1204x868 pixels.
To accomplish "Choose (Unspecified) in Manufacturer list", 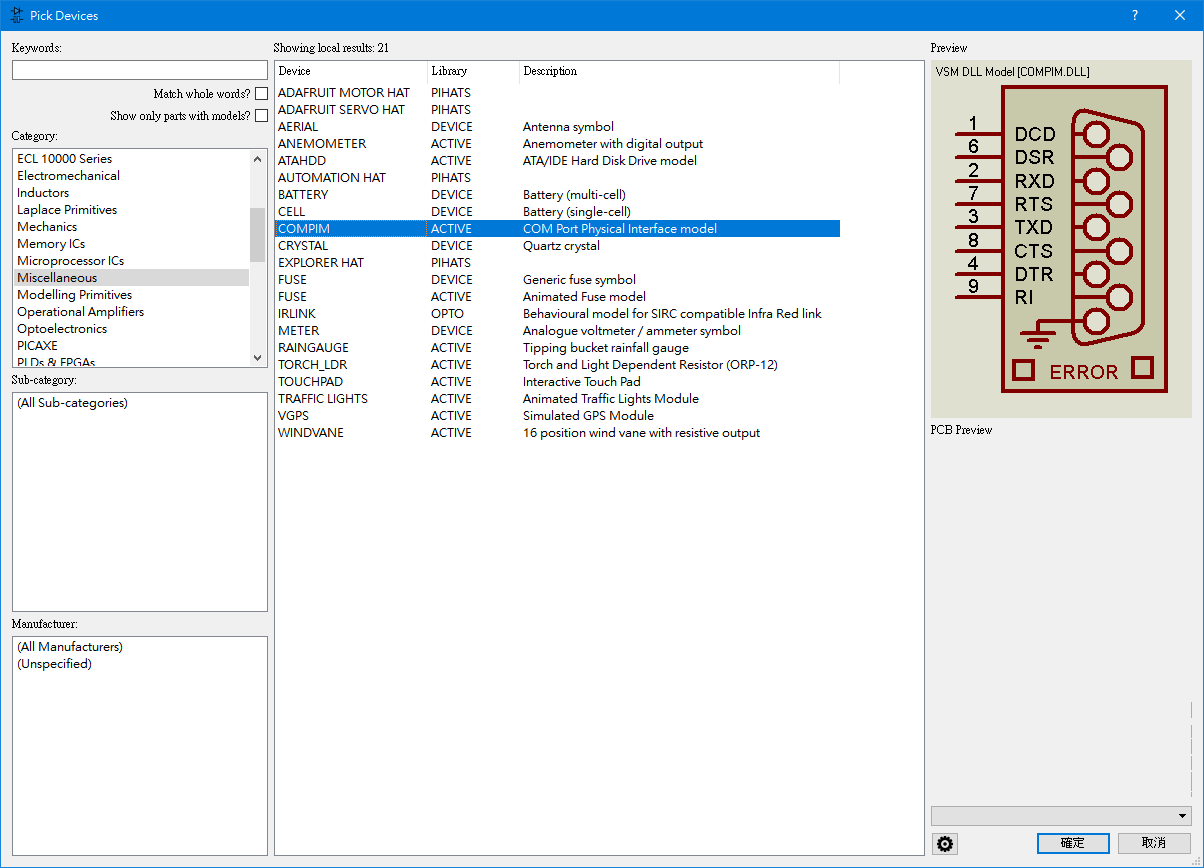I will [54, 664].
